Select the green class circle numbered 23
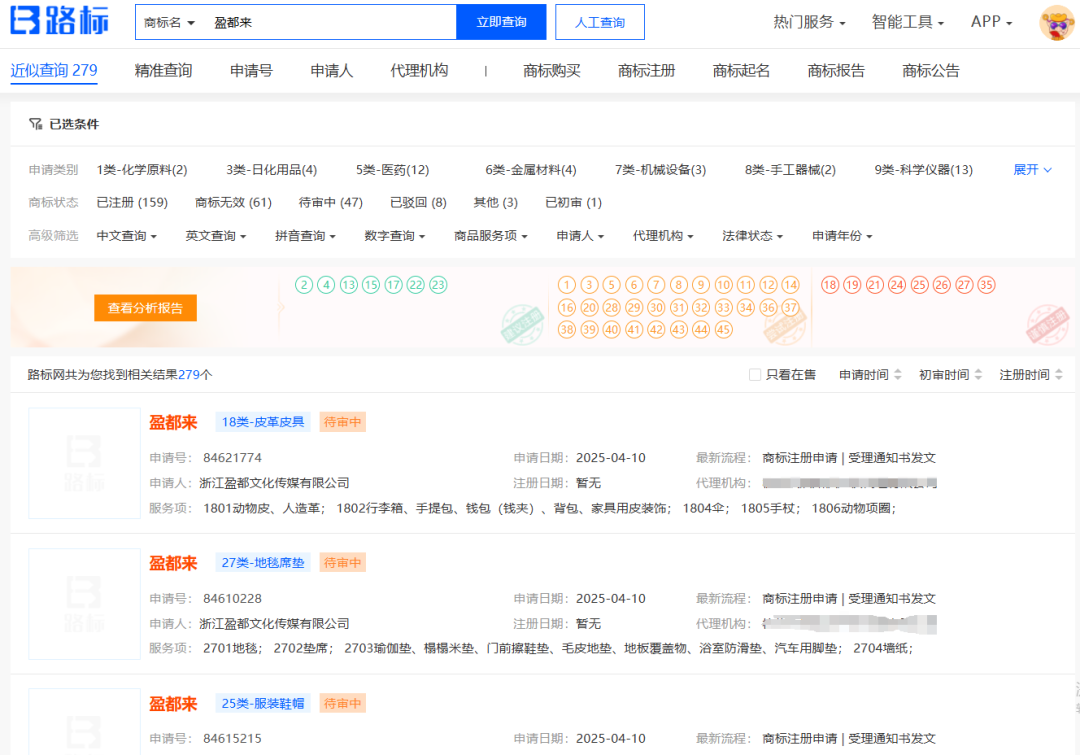1080x755 pixels. coord(438,285)
